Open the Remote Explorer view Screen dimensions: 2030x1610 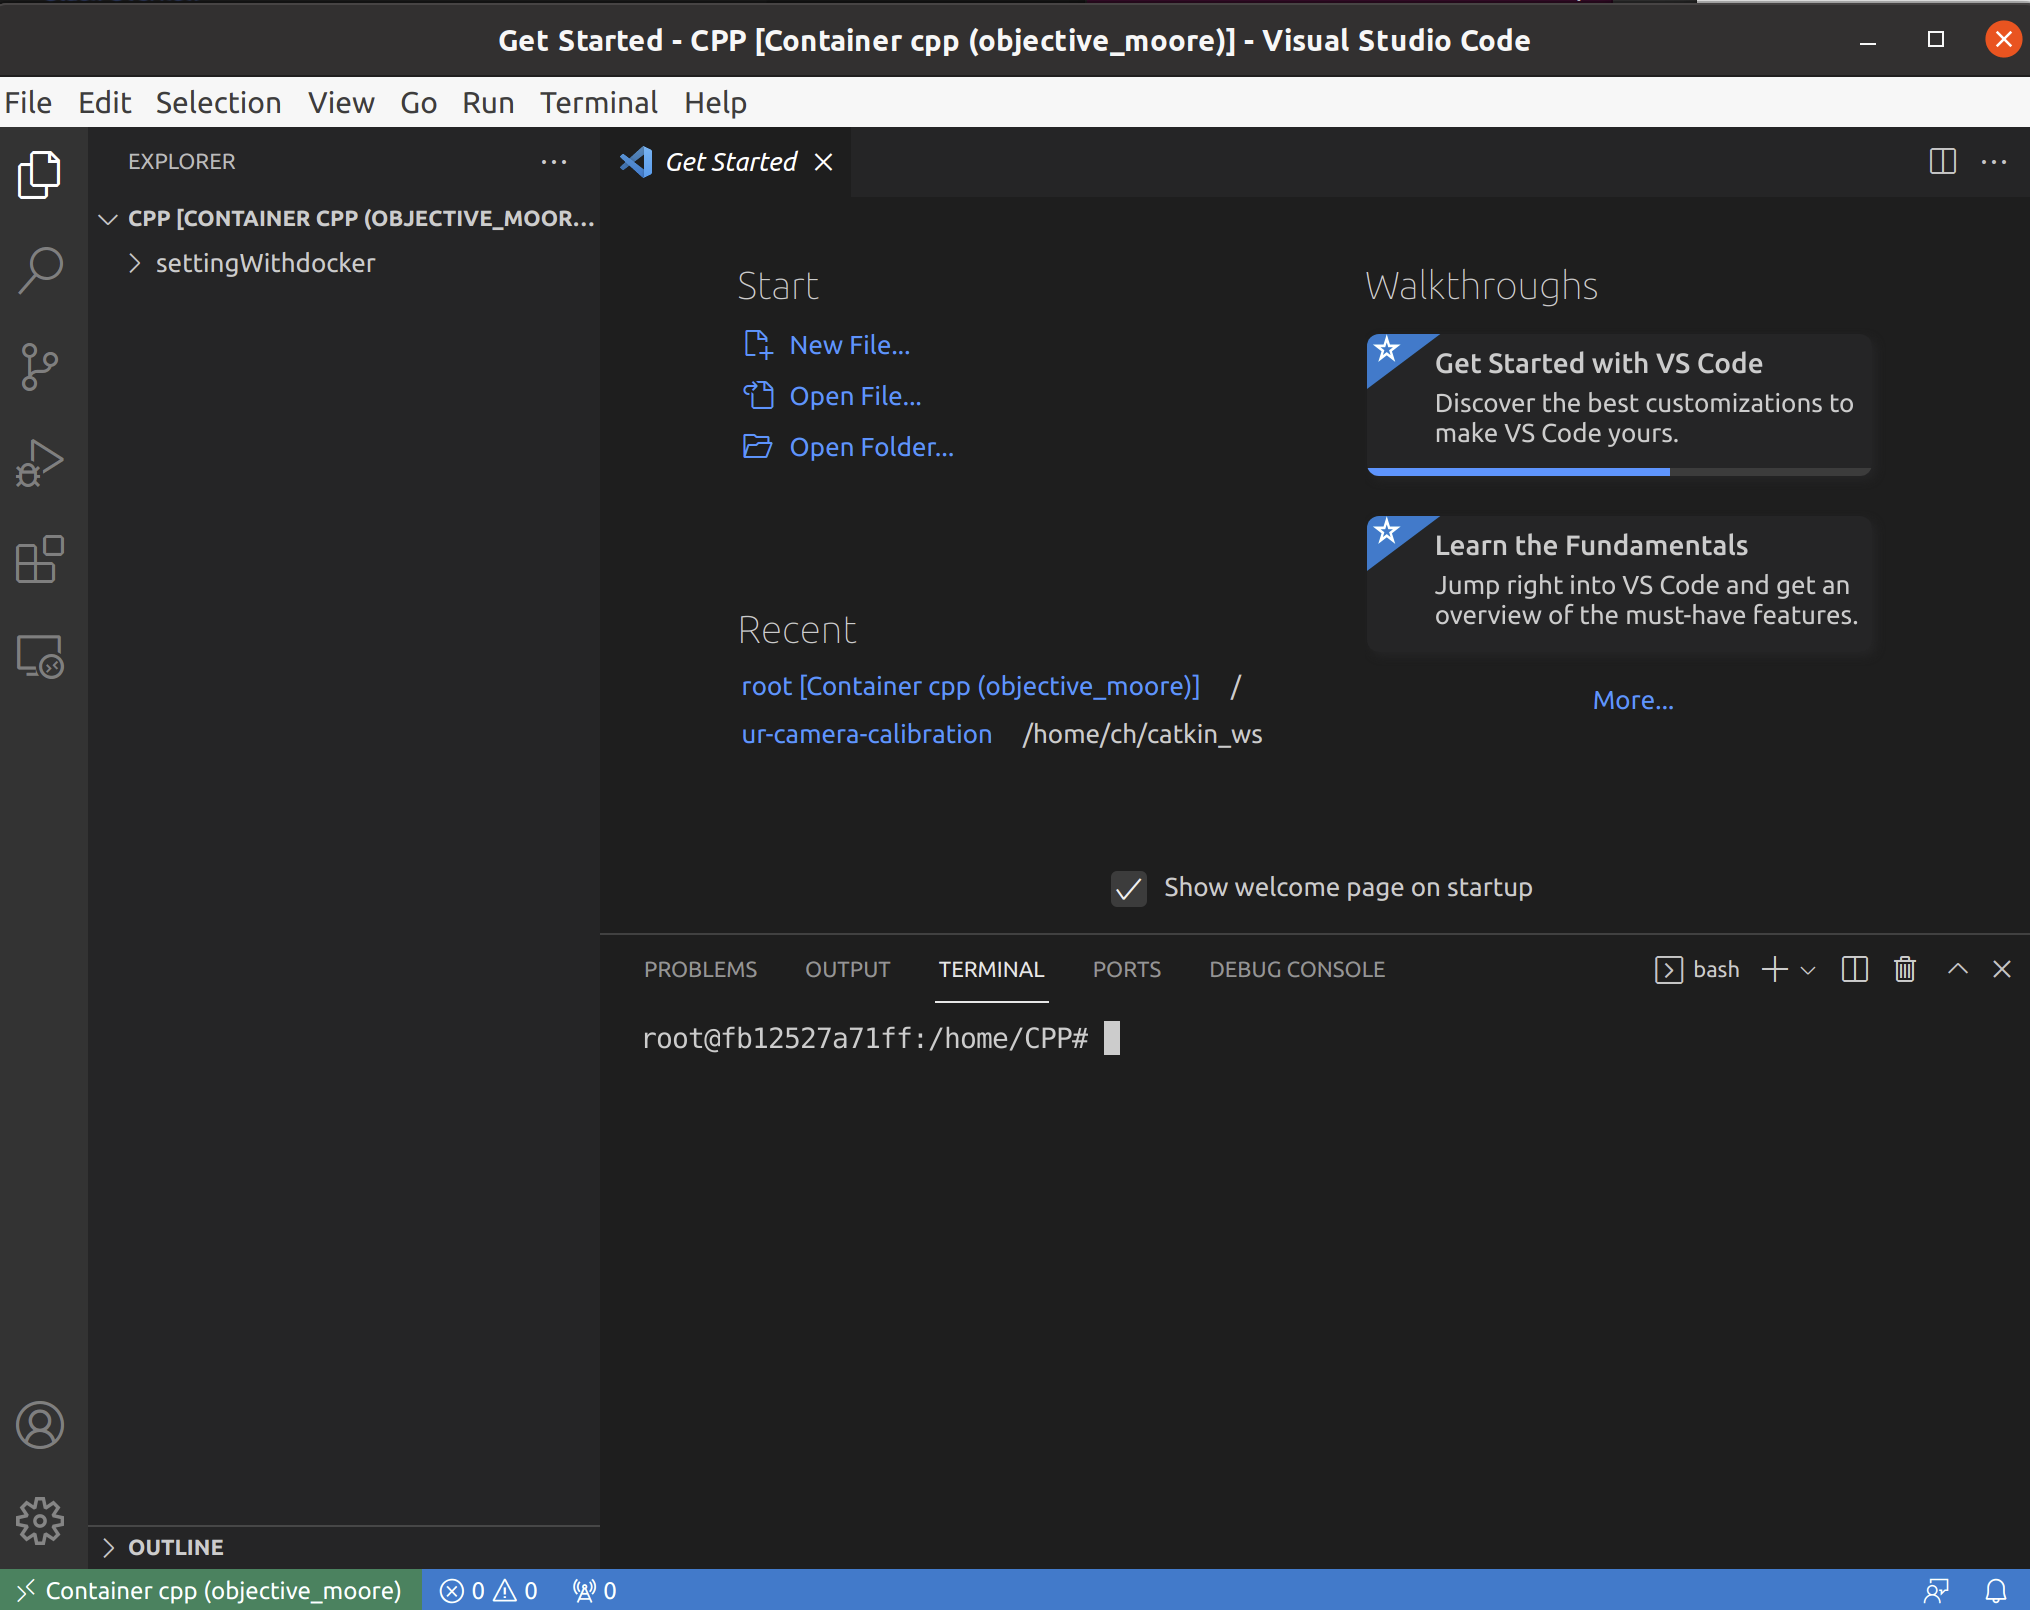tap(40, 657)
